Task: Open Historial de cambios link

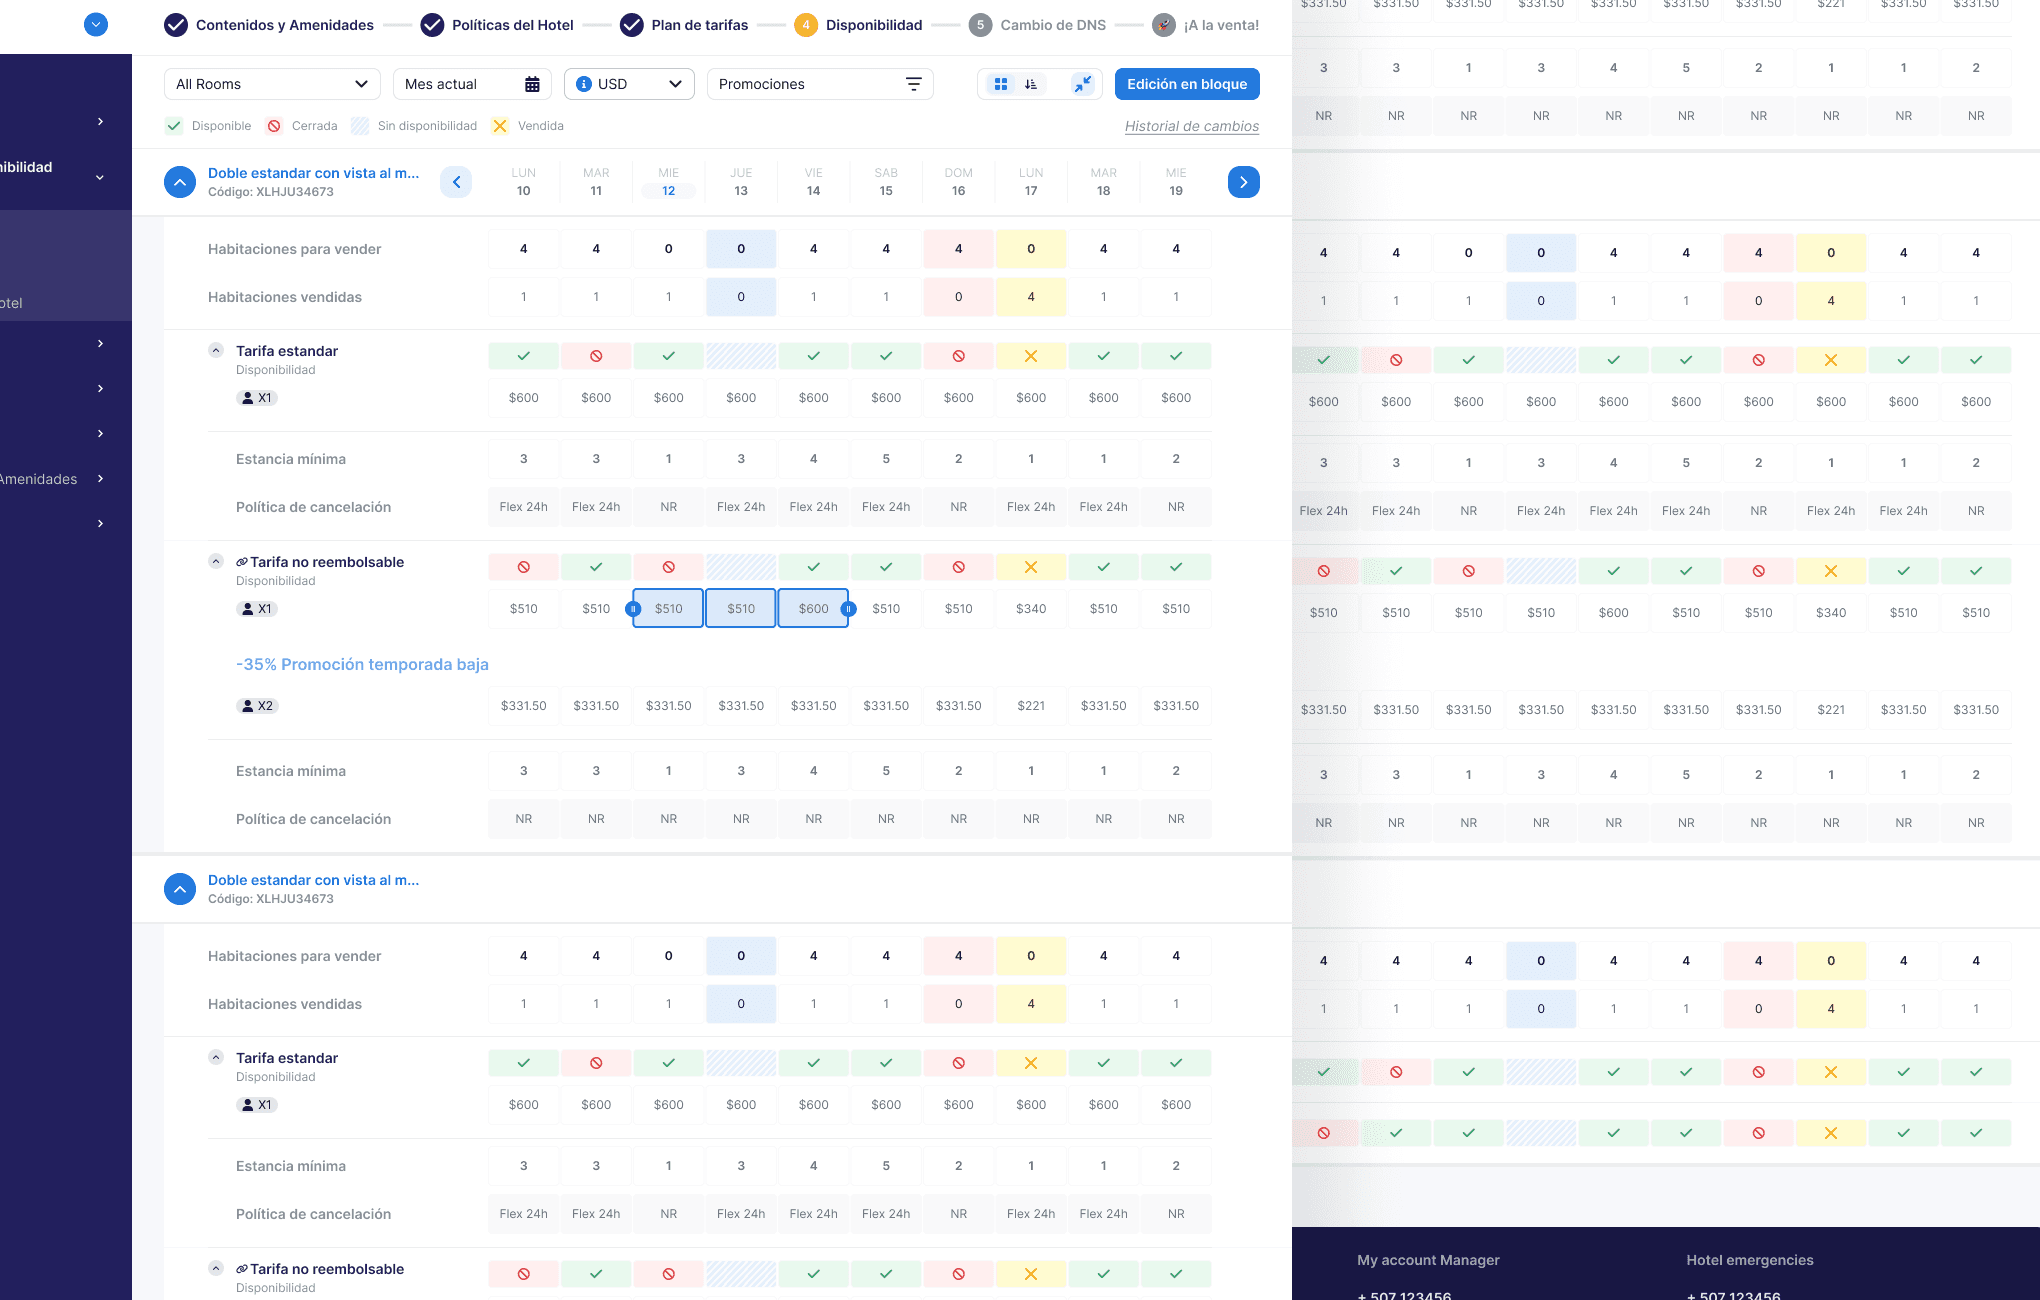Action: click(1191, 126)
